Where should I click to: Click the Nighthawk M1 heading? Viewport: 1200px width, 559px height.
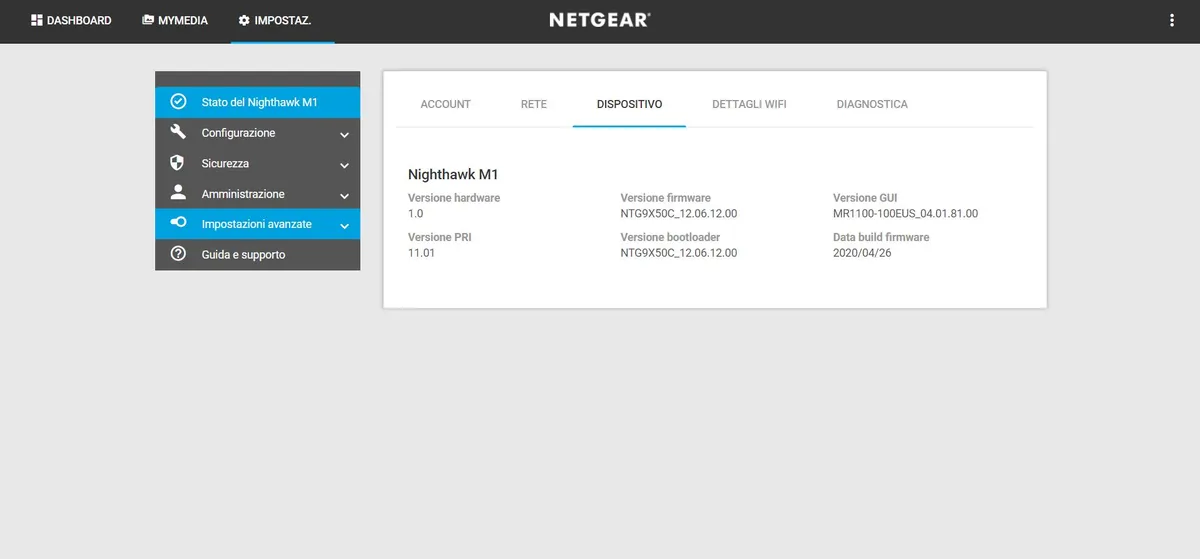pyautogui.click(x=453, y=174)
